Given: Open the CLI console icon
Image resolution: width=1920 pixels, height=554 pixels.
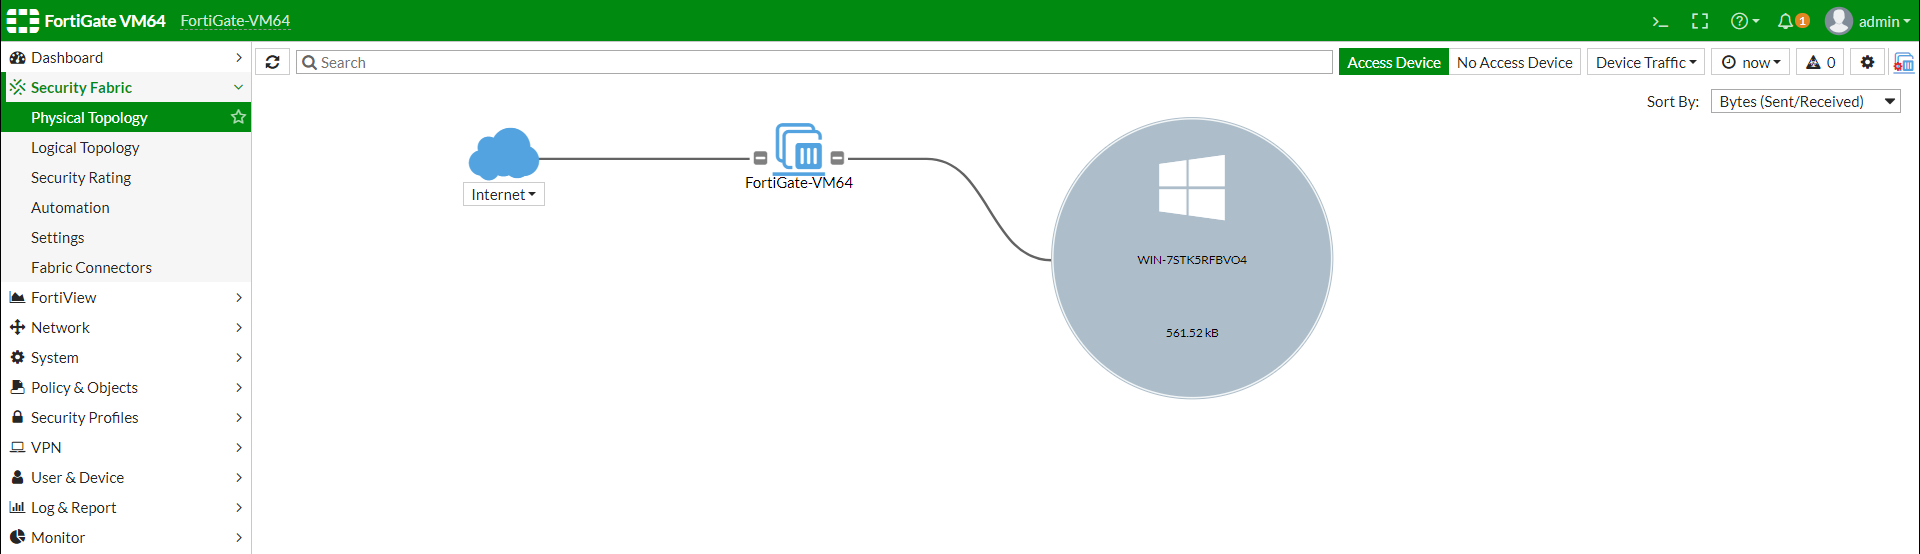Looking at the screenshot, I should pos(1660,21).
